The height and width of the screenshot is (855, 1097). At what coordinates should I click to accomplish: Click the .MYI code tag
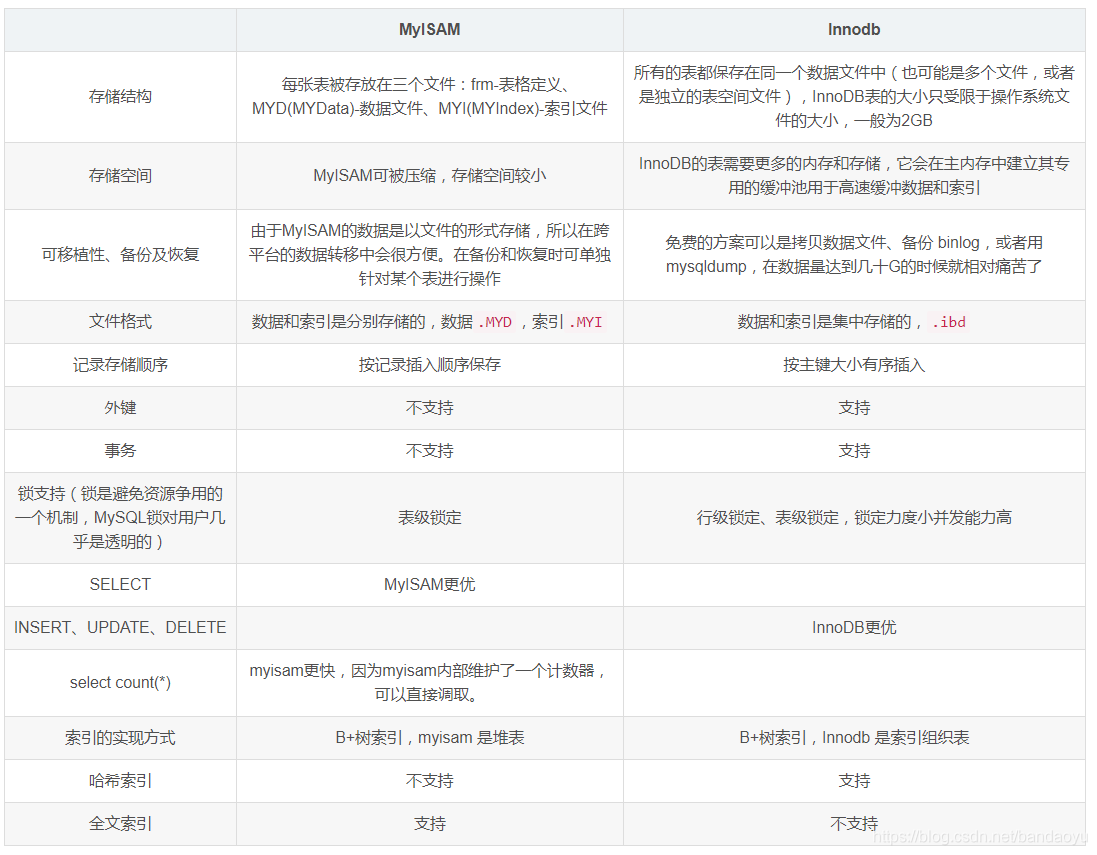586,322
